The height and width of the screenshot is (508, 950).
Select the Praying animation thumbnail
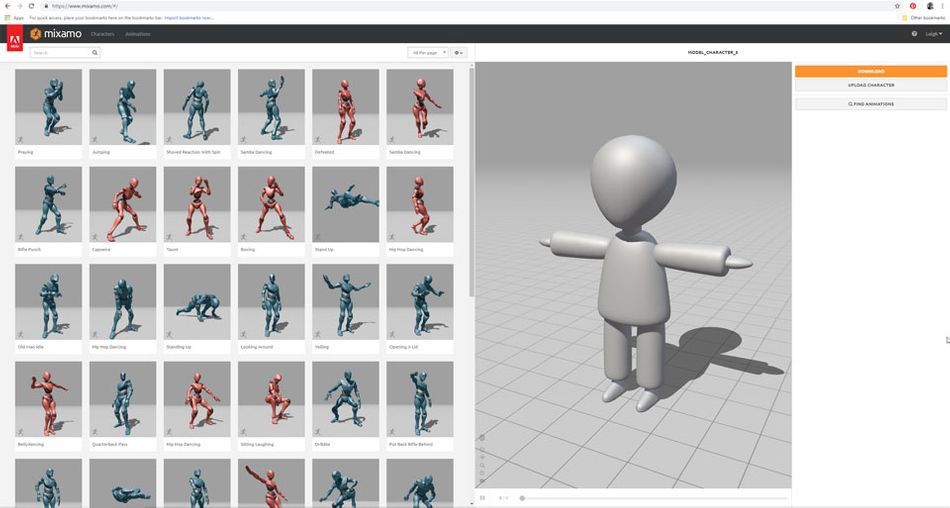coord(48,107)
